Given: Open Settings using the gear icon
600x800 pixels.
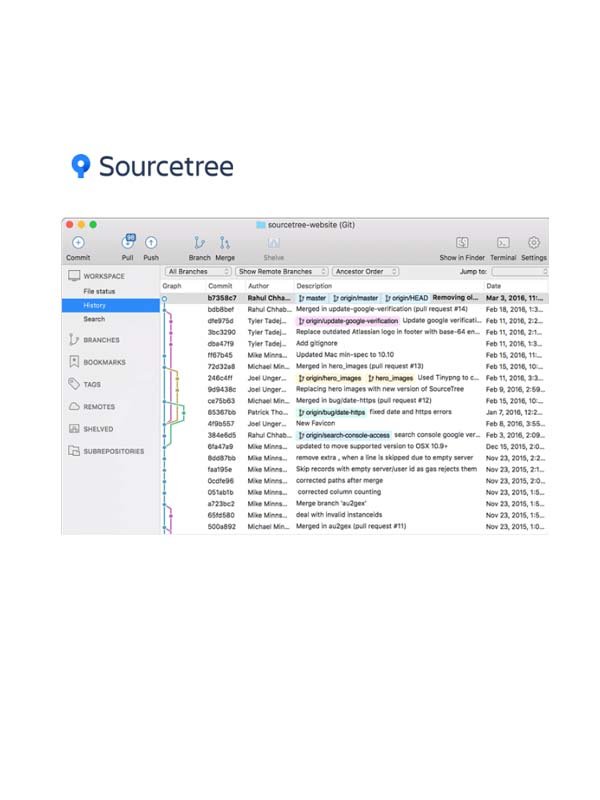Looking at the screenshot, I should tap(534, 243).
